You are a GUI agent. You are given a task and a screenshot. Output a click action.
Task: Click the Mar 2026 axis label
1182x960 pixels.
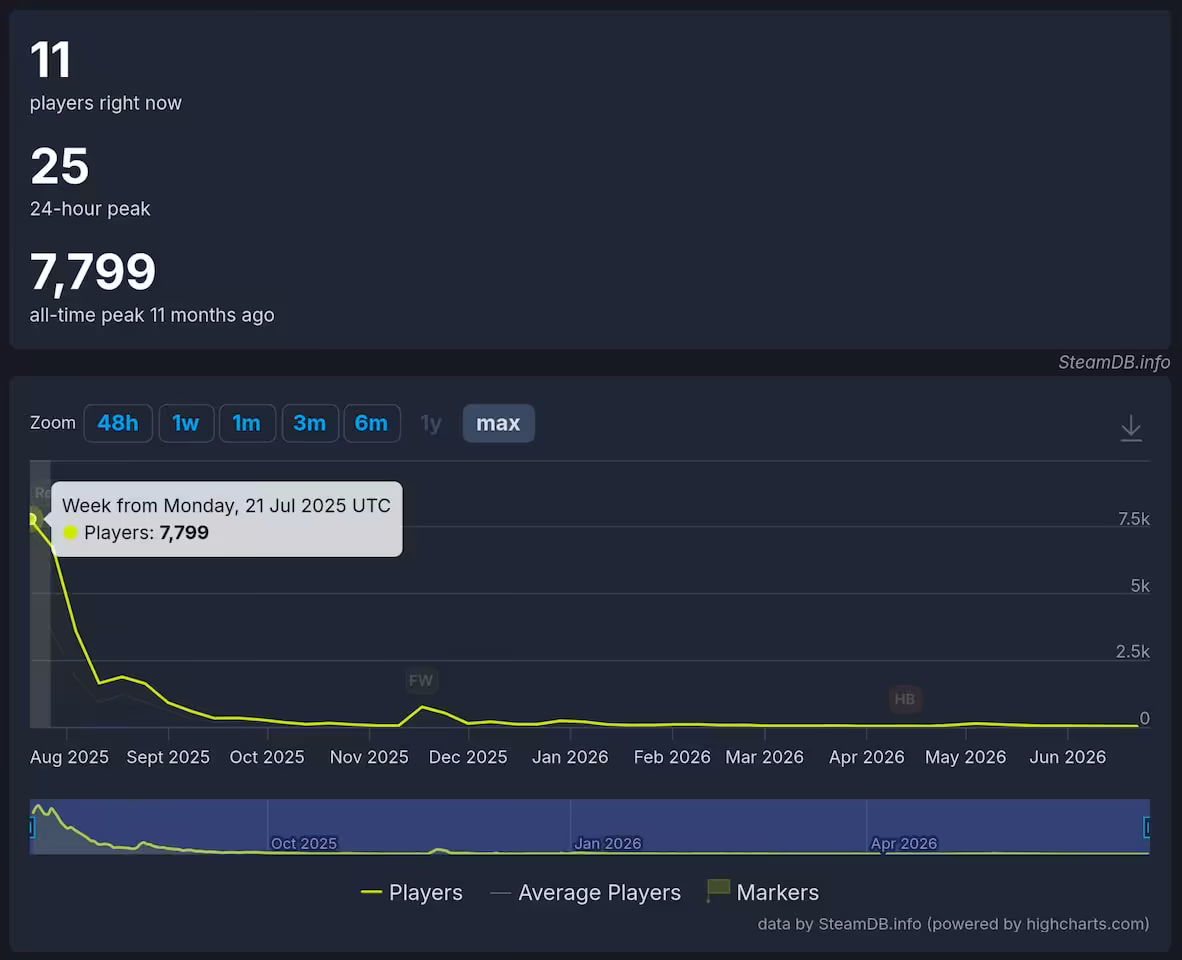[x=764, y=757]
